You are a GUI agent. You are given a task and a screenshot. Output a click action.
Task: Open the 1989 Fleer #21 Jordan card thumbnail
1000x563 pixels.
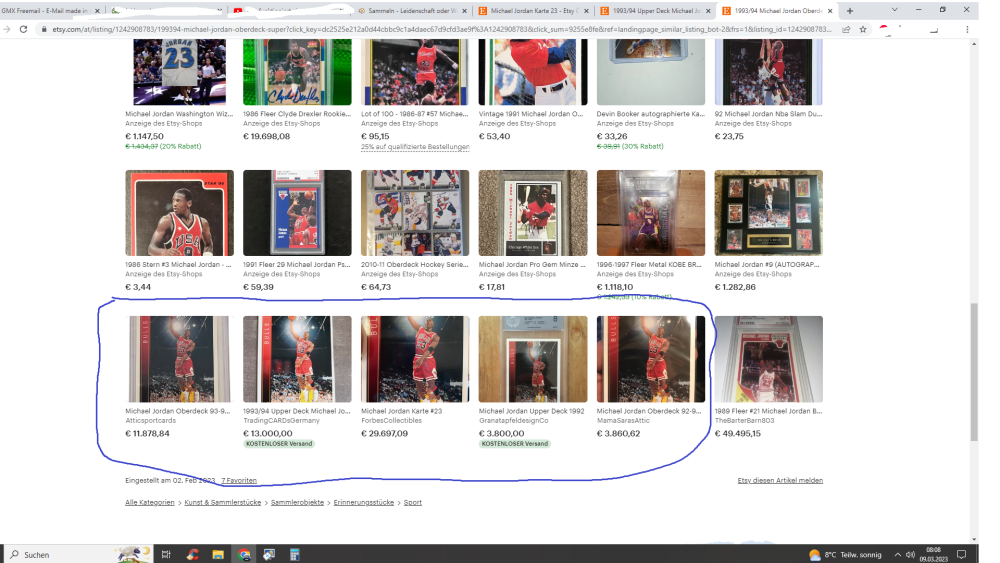coord(768,359)
